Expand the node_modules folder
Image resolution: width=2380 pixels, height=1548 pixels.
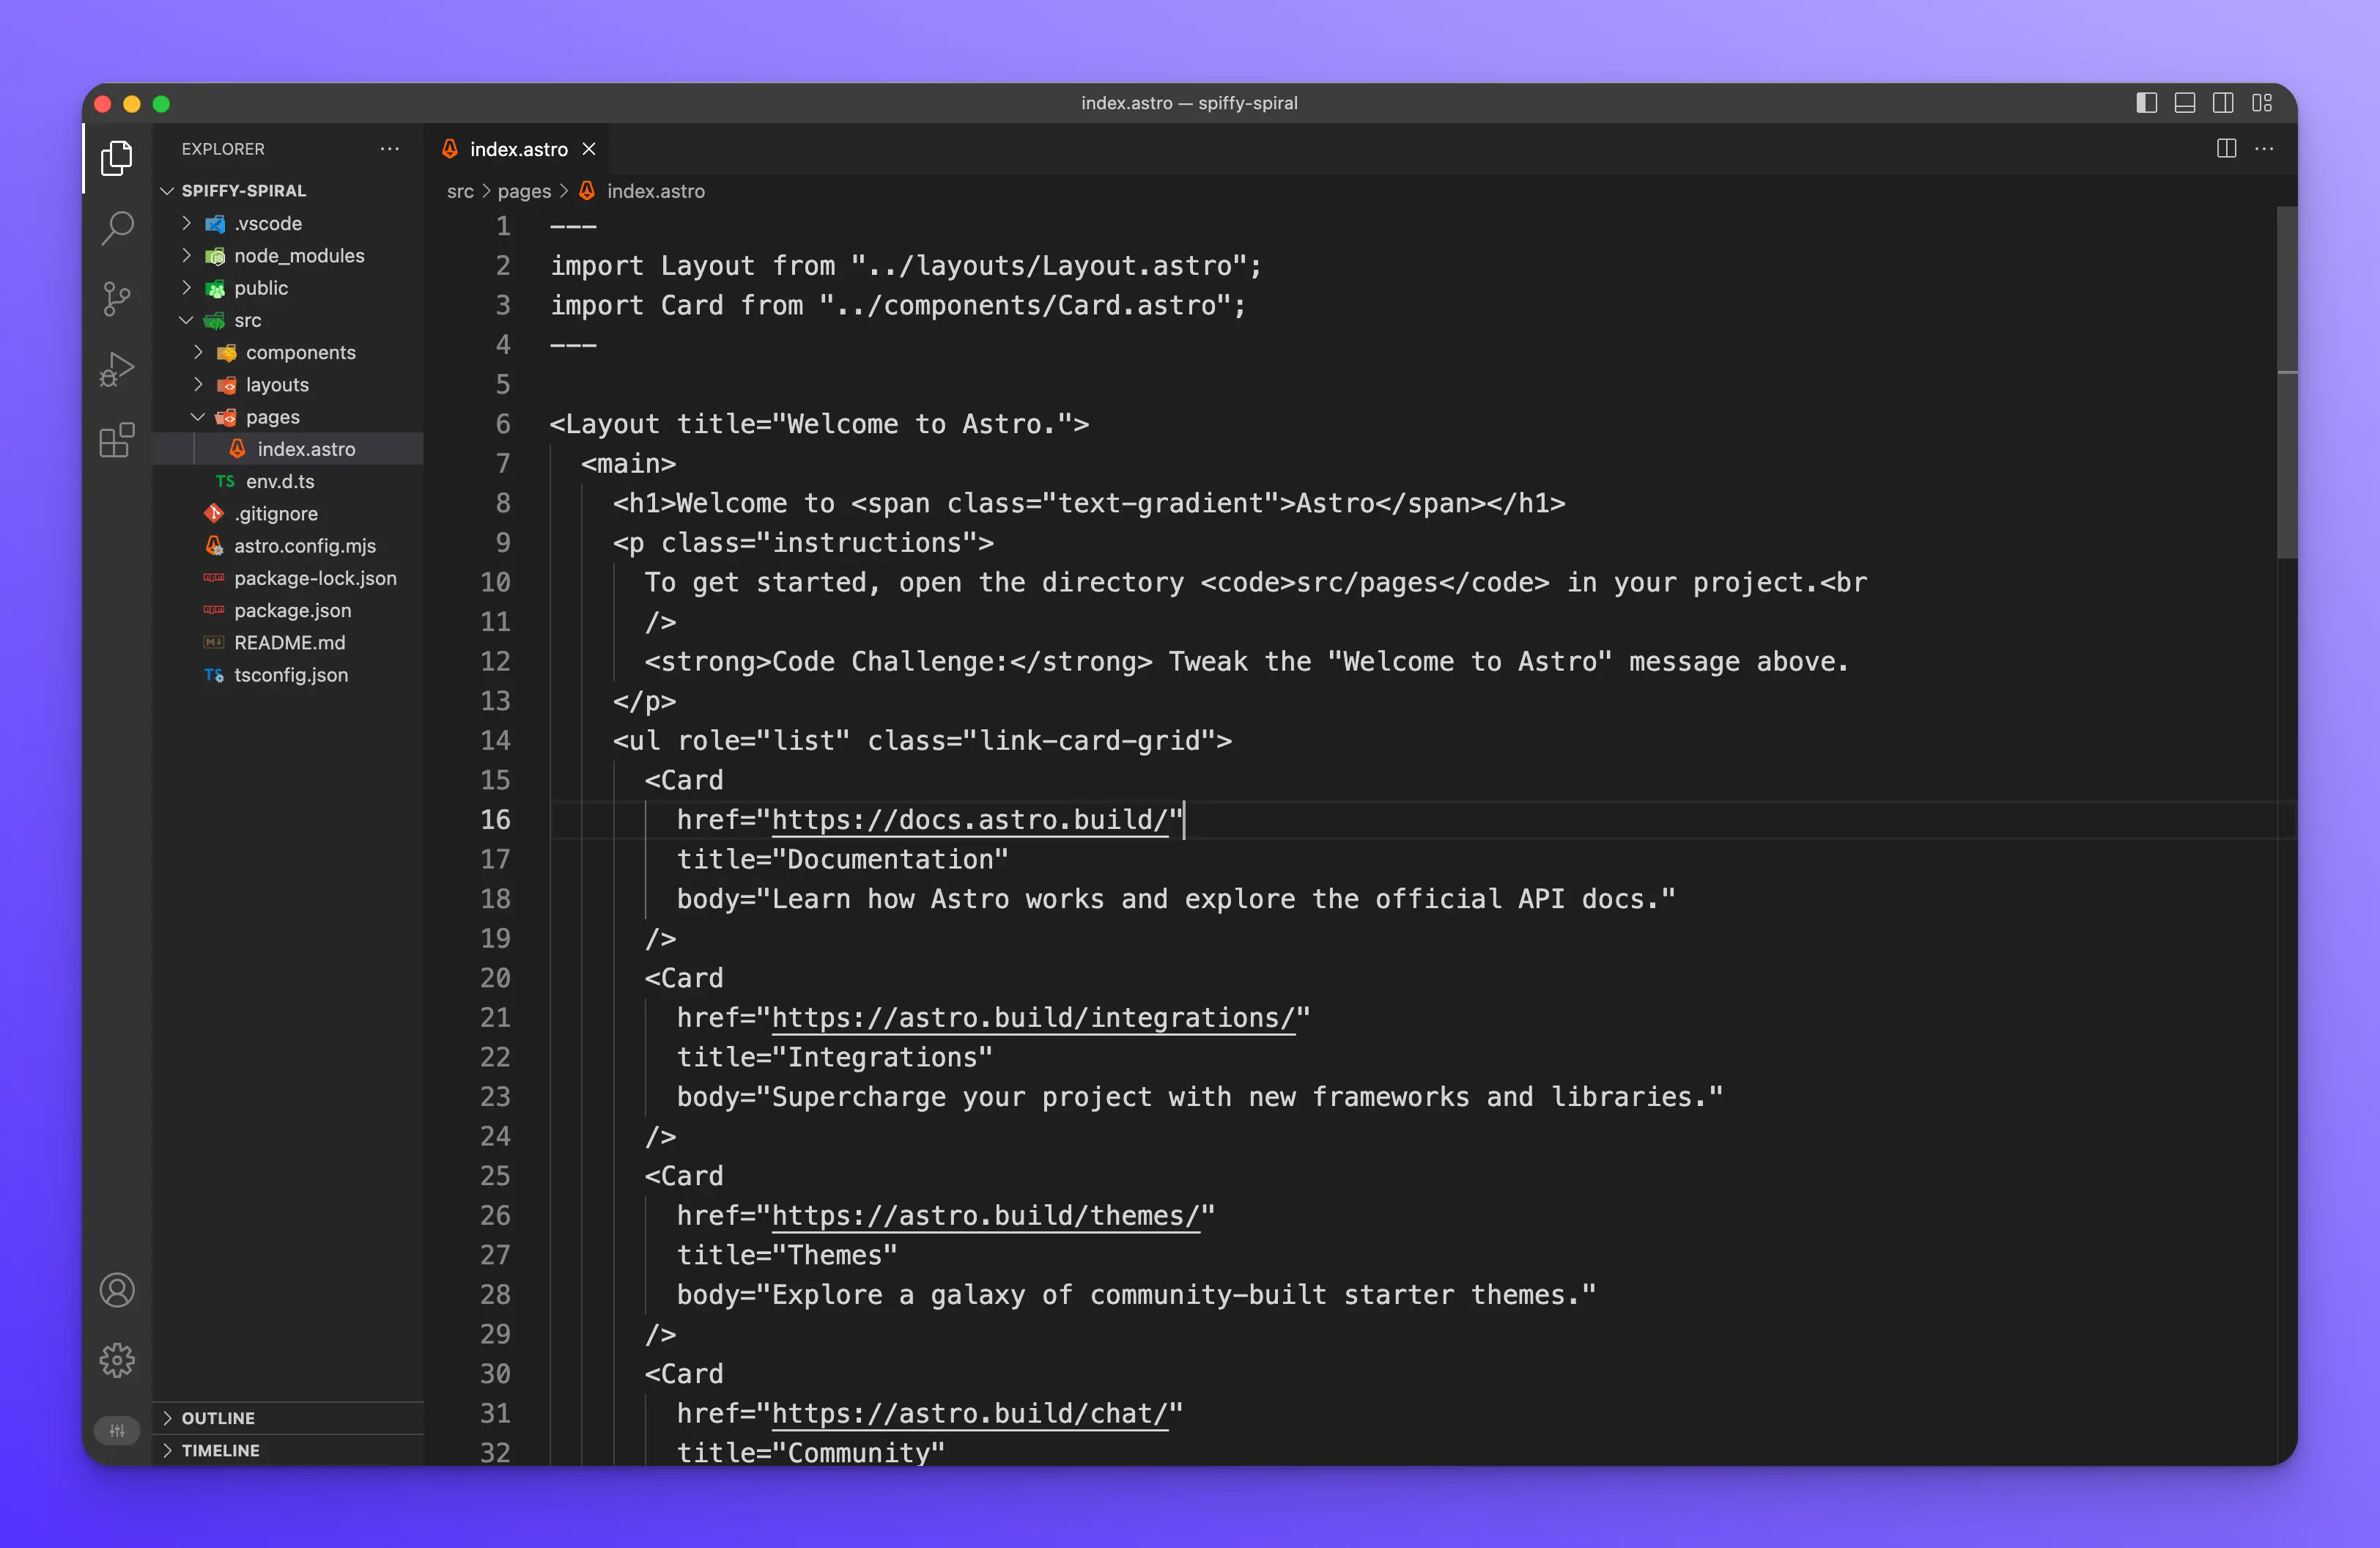click(186, 255)
